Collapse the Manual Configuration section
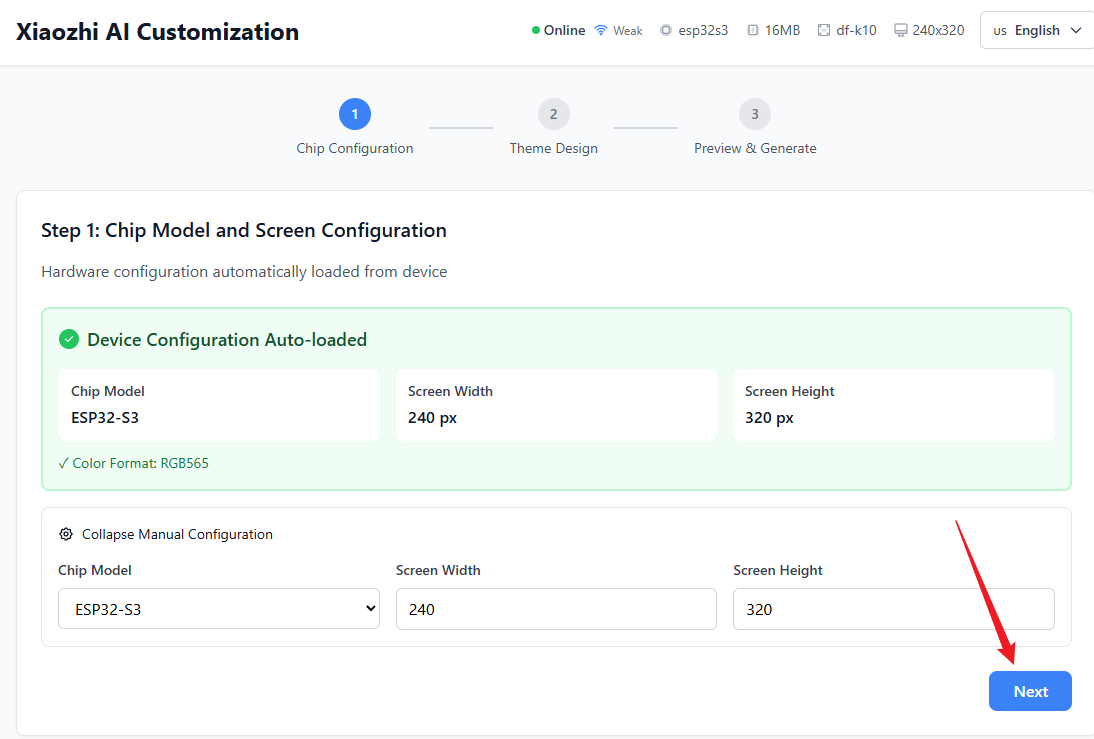Image resolution: width=1094 pixels, height=739 pixels. point(176,534)
